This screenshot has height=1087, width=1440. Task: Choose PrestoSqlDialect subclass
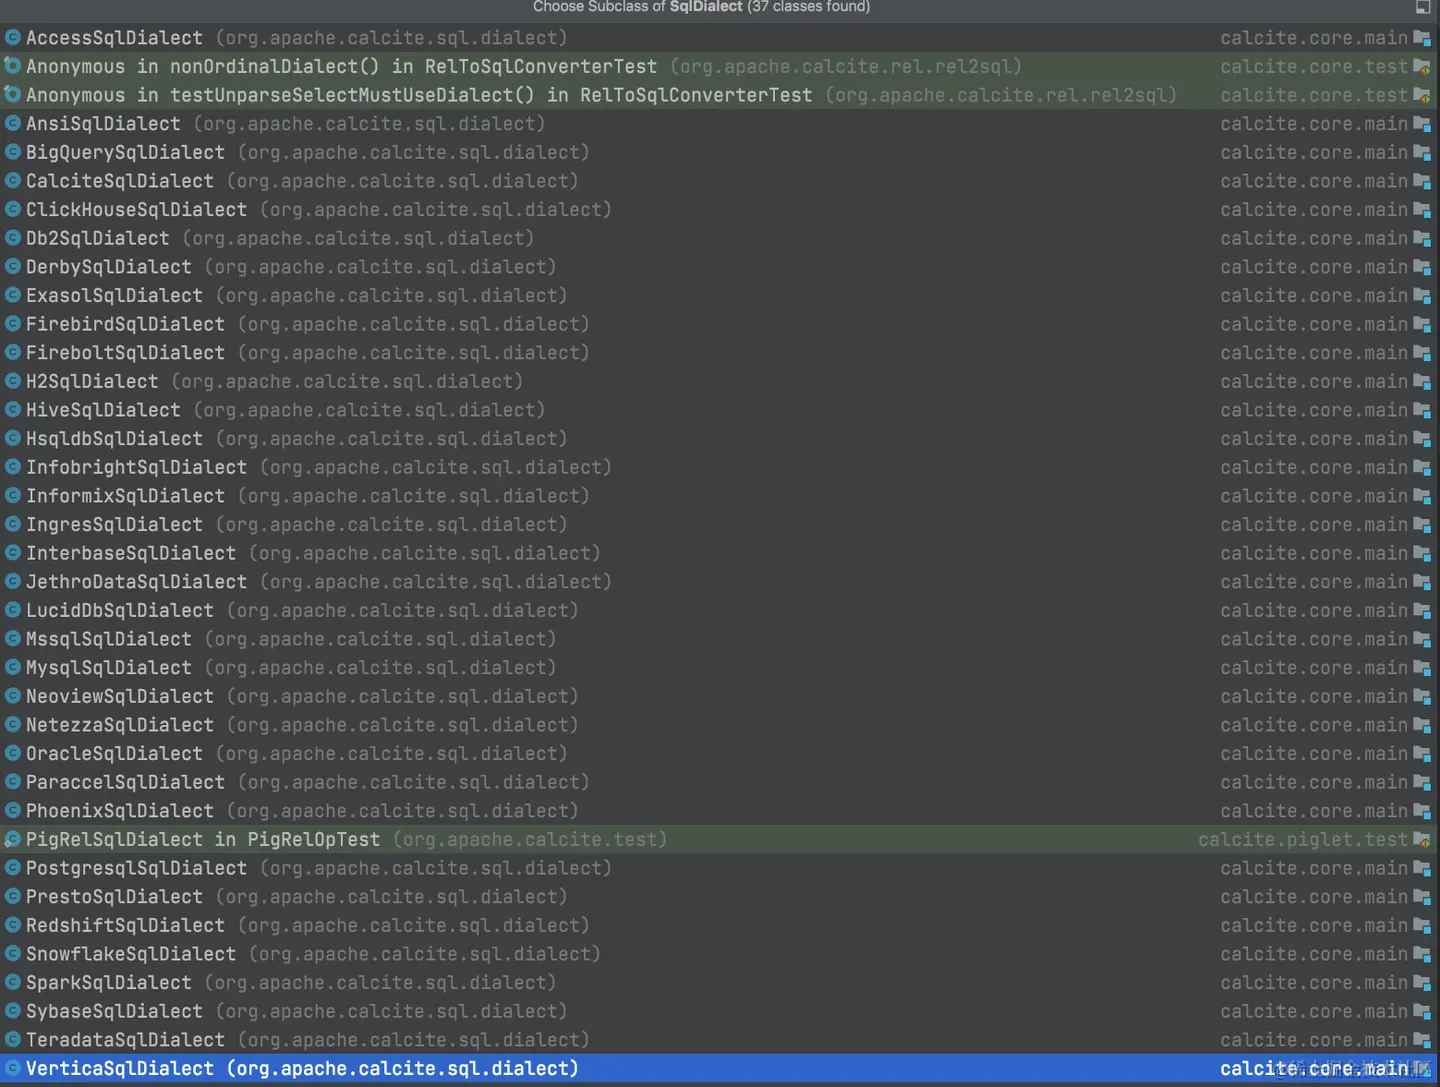718,898
